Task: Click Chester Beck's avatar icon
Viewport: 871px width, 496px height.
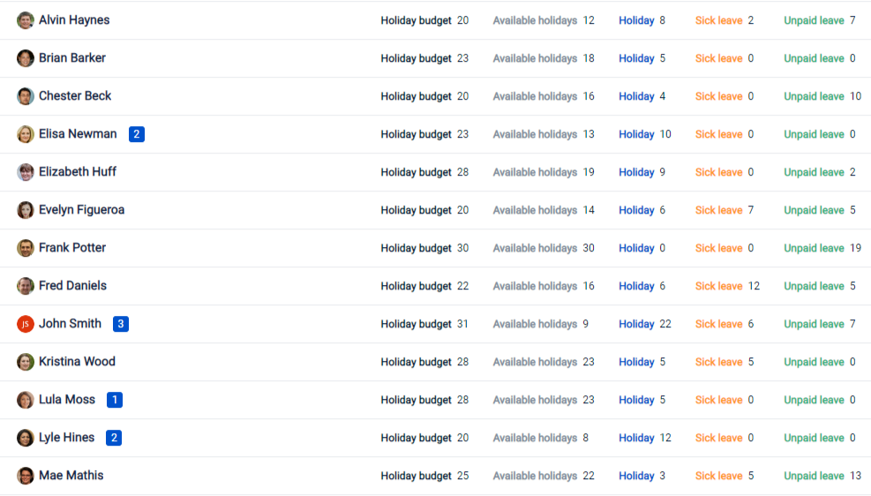Action: tap(25, 96)
